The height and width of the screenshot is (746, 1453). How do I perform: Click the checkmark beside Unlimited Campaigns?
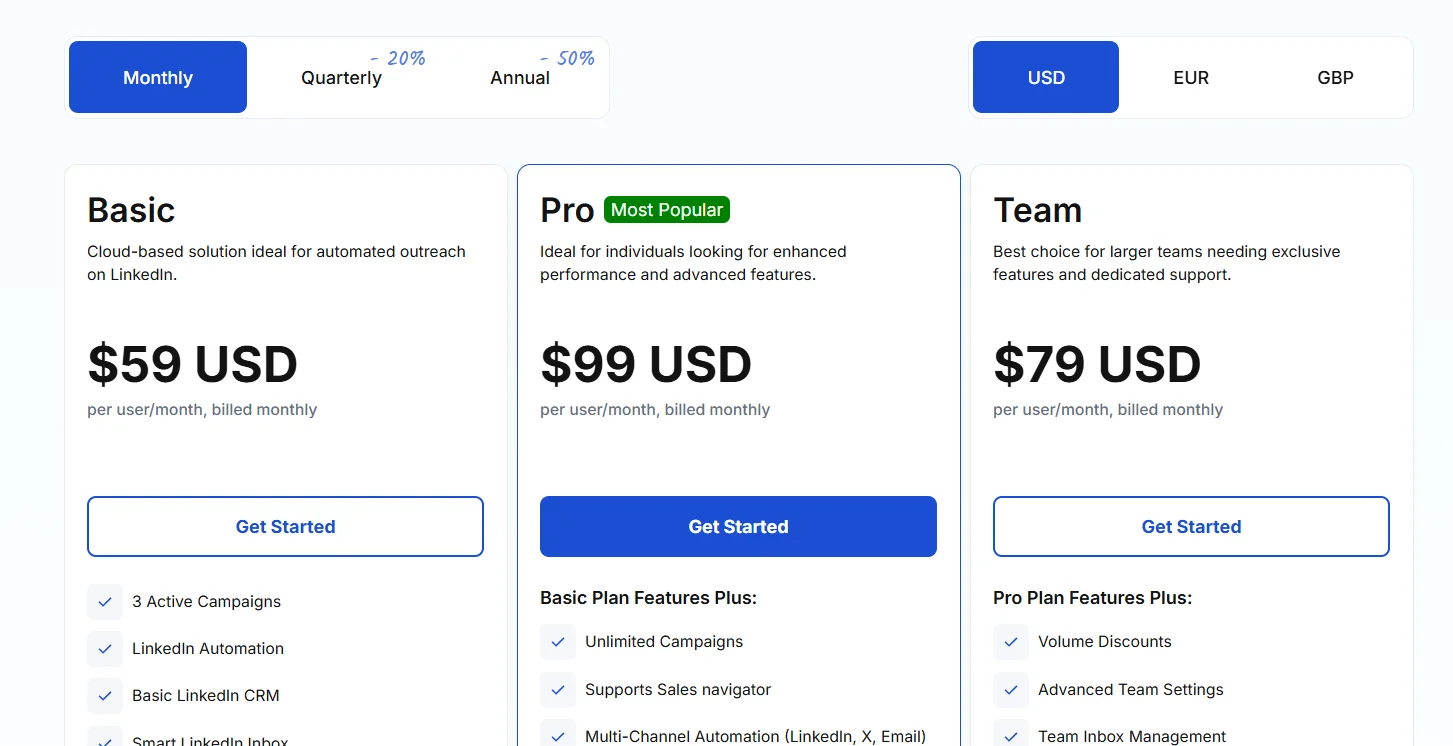558,642
